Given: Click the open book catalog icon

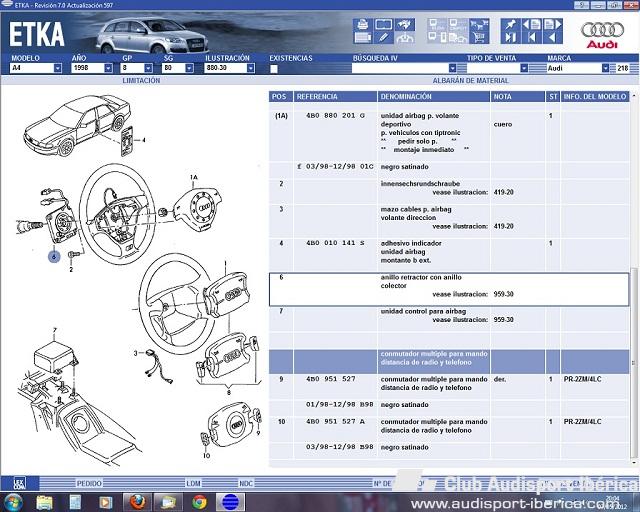Looking at the screenshot, I should (383, 24).
